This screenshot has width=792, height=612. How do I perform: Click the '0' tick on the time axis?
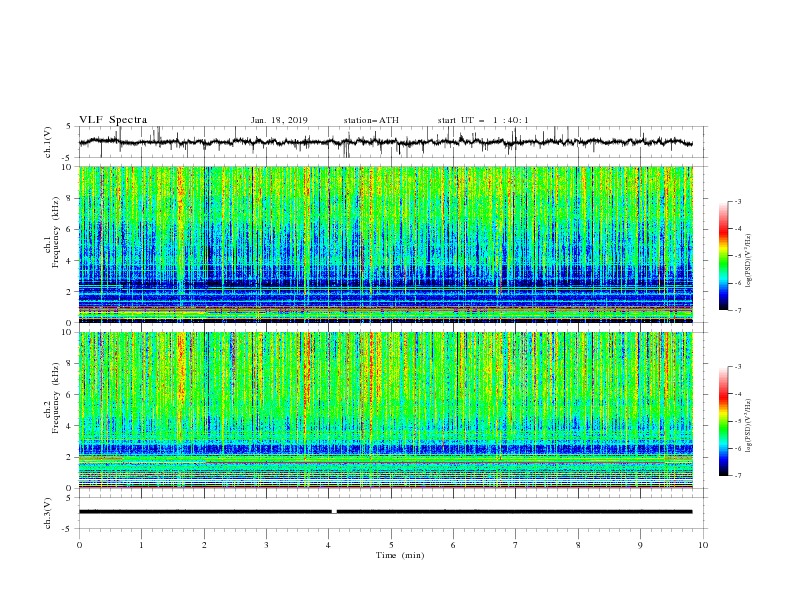tap(79, 545)
